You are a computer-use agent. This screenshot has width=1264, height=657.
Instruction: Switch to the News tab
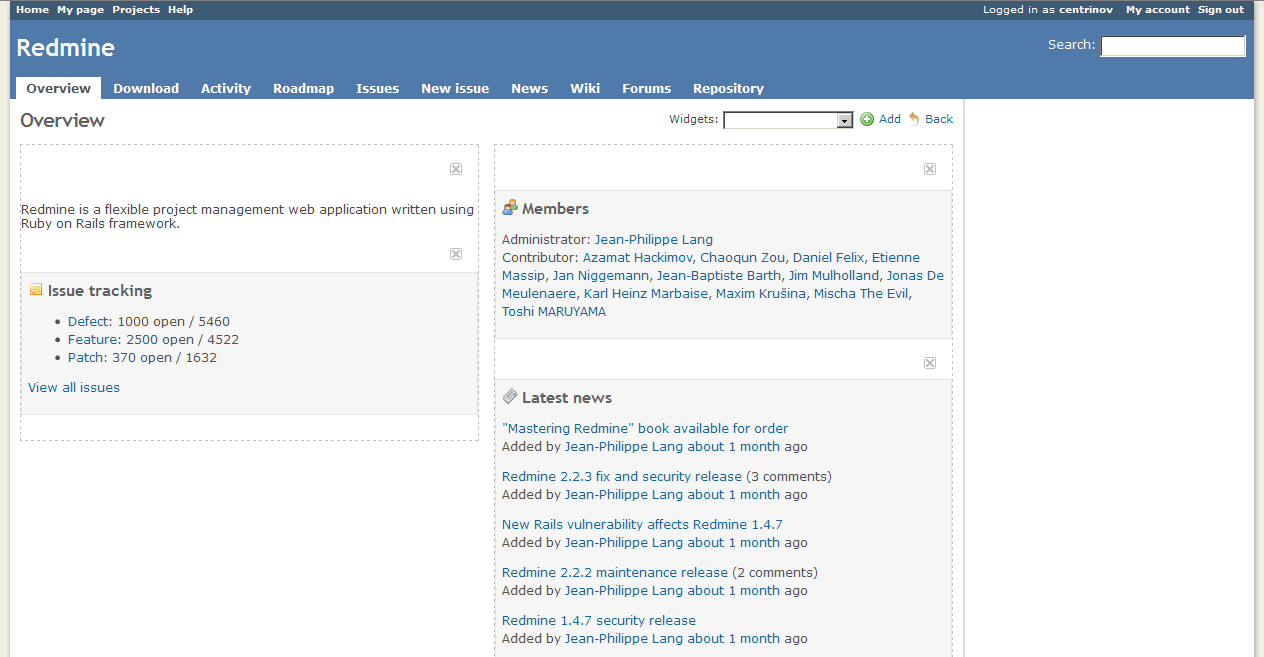(x=530, y=88)
